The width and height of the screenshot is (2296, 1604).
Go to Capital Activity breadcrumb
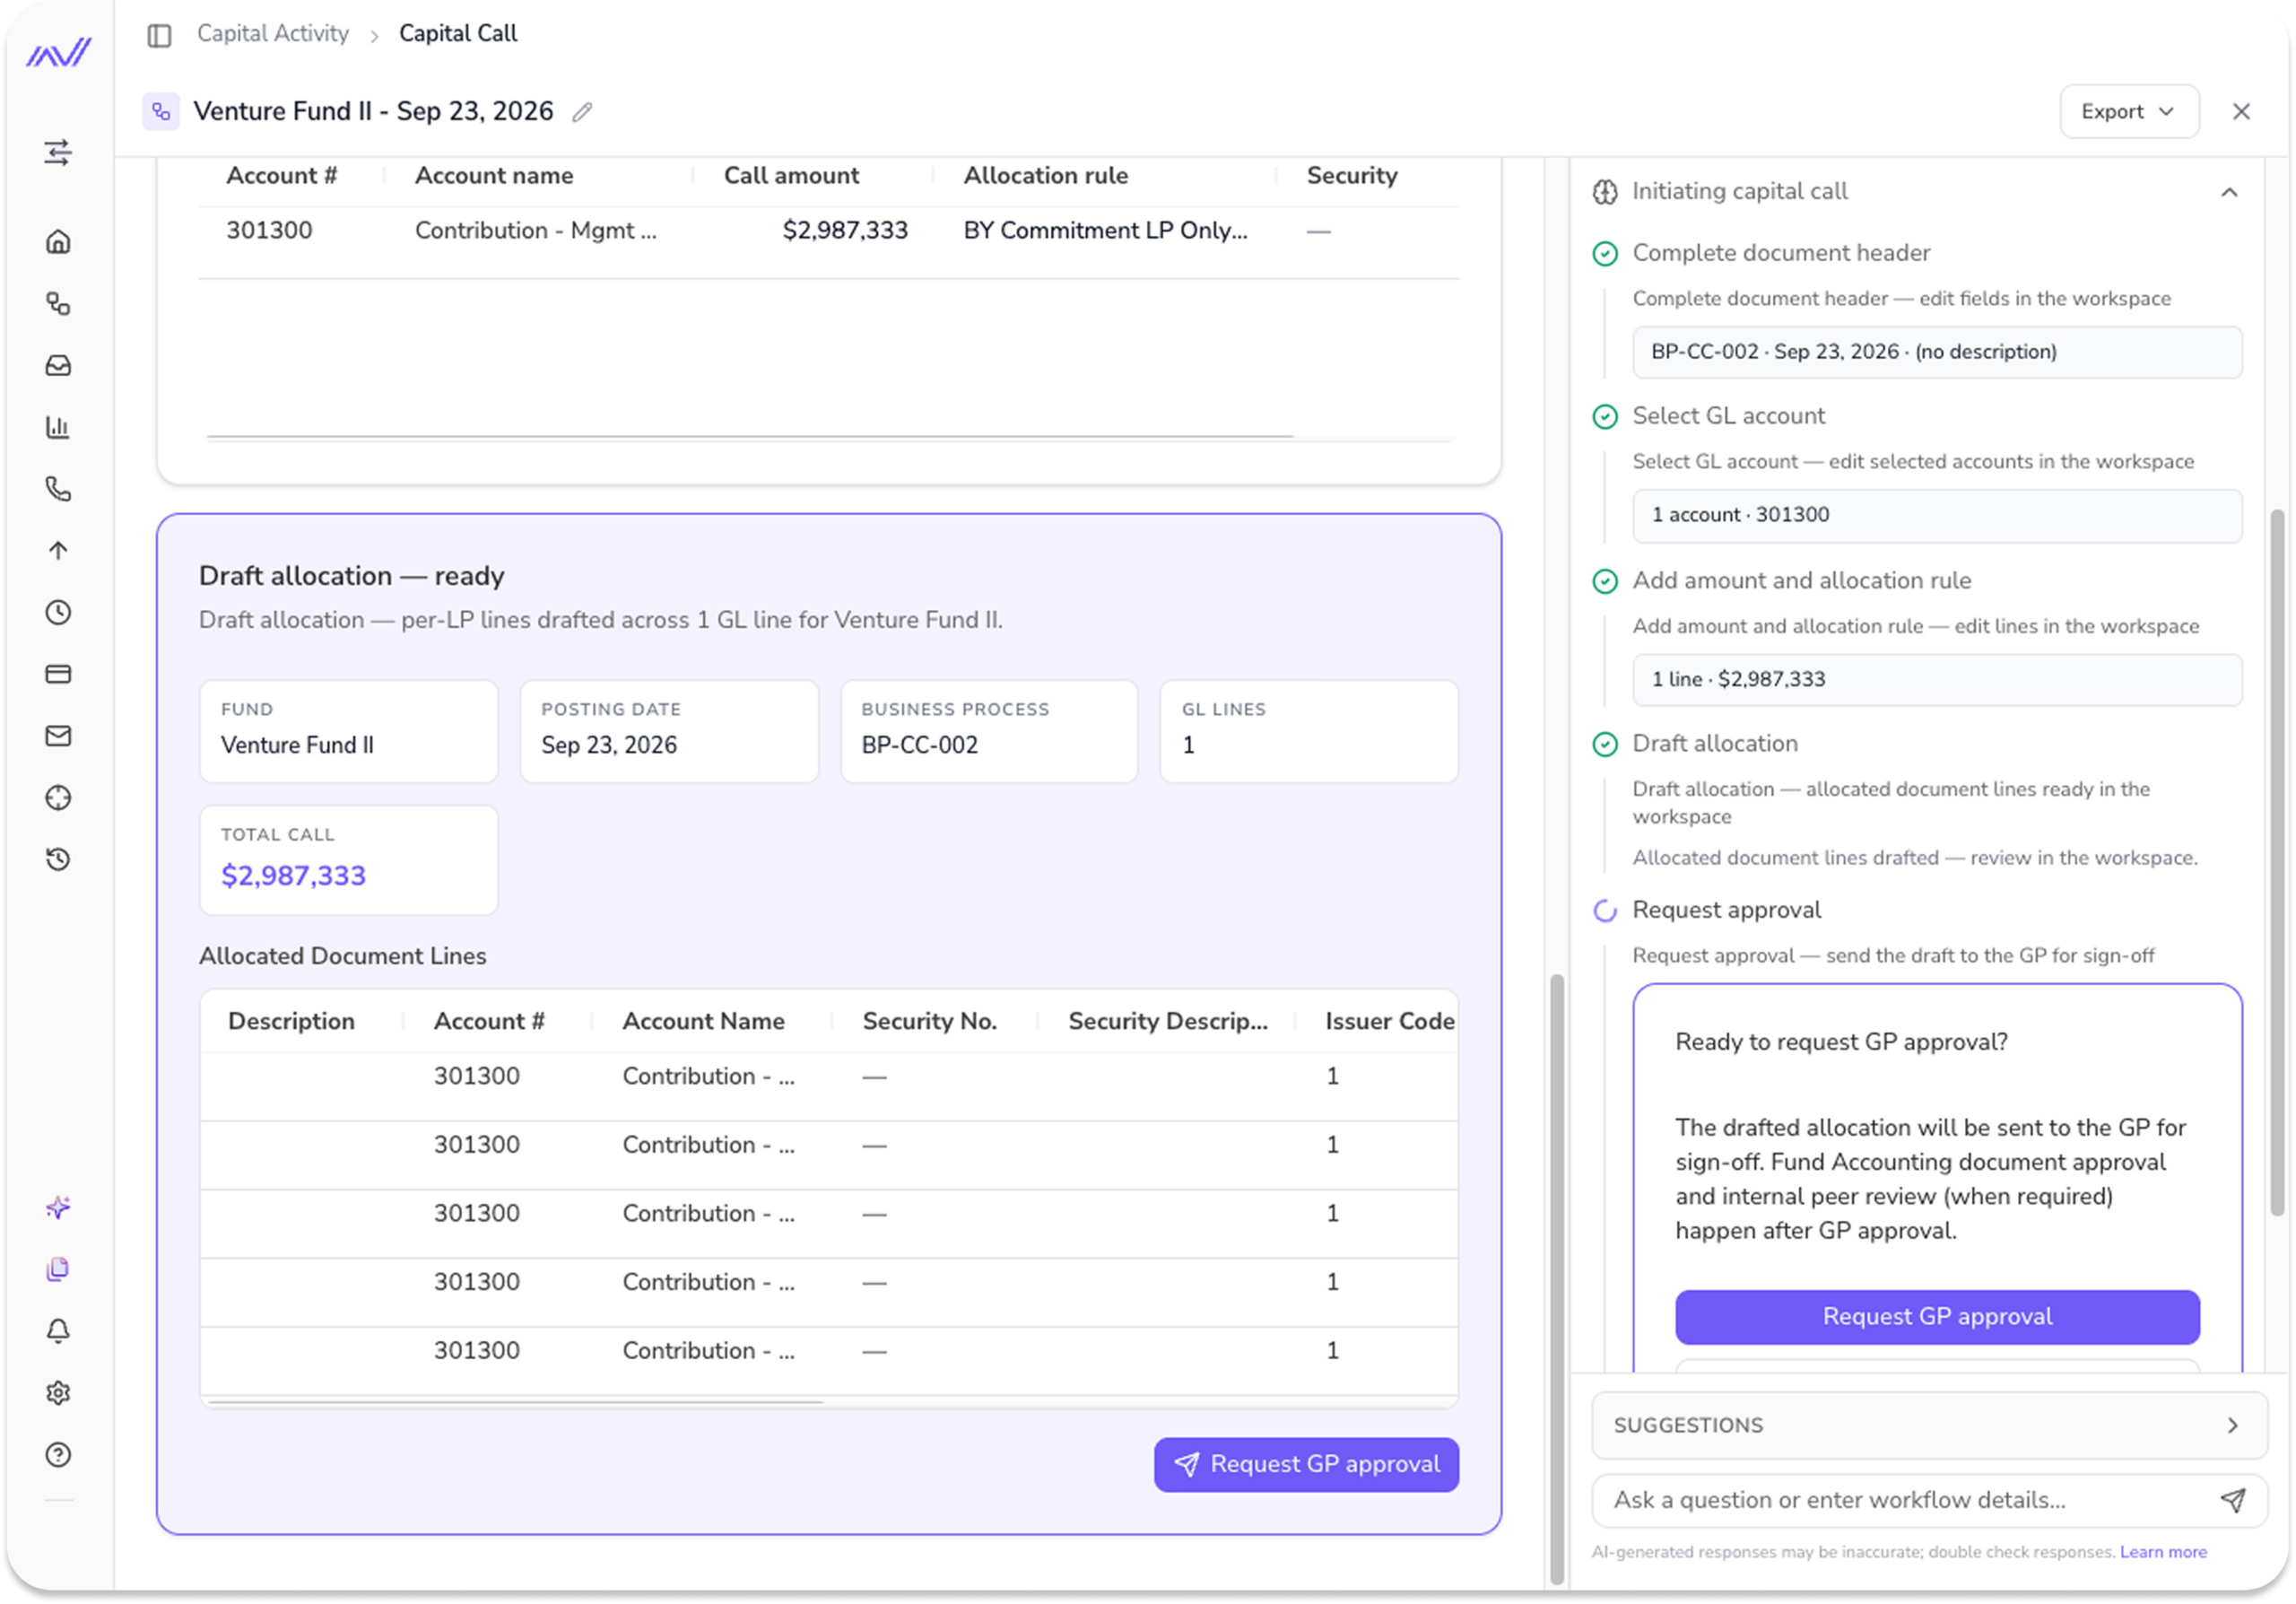[x=273, y=34]
